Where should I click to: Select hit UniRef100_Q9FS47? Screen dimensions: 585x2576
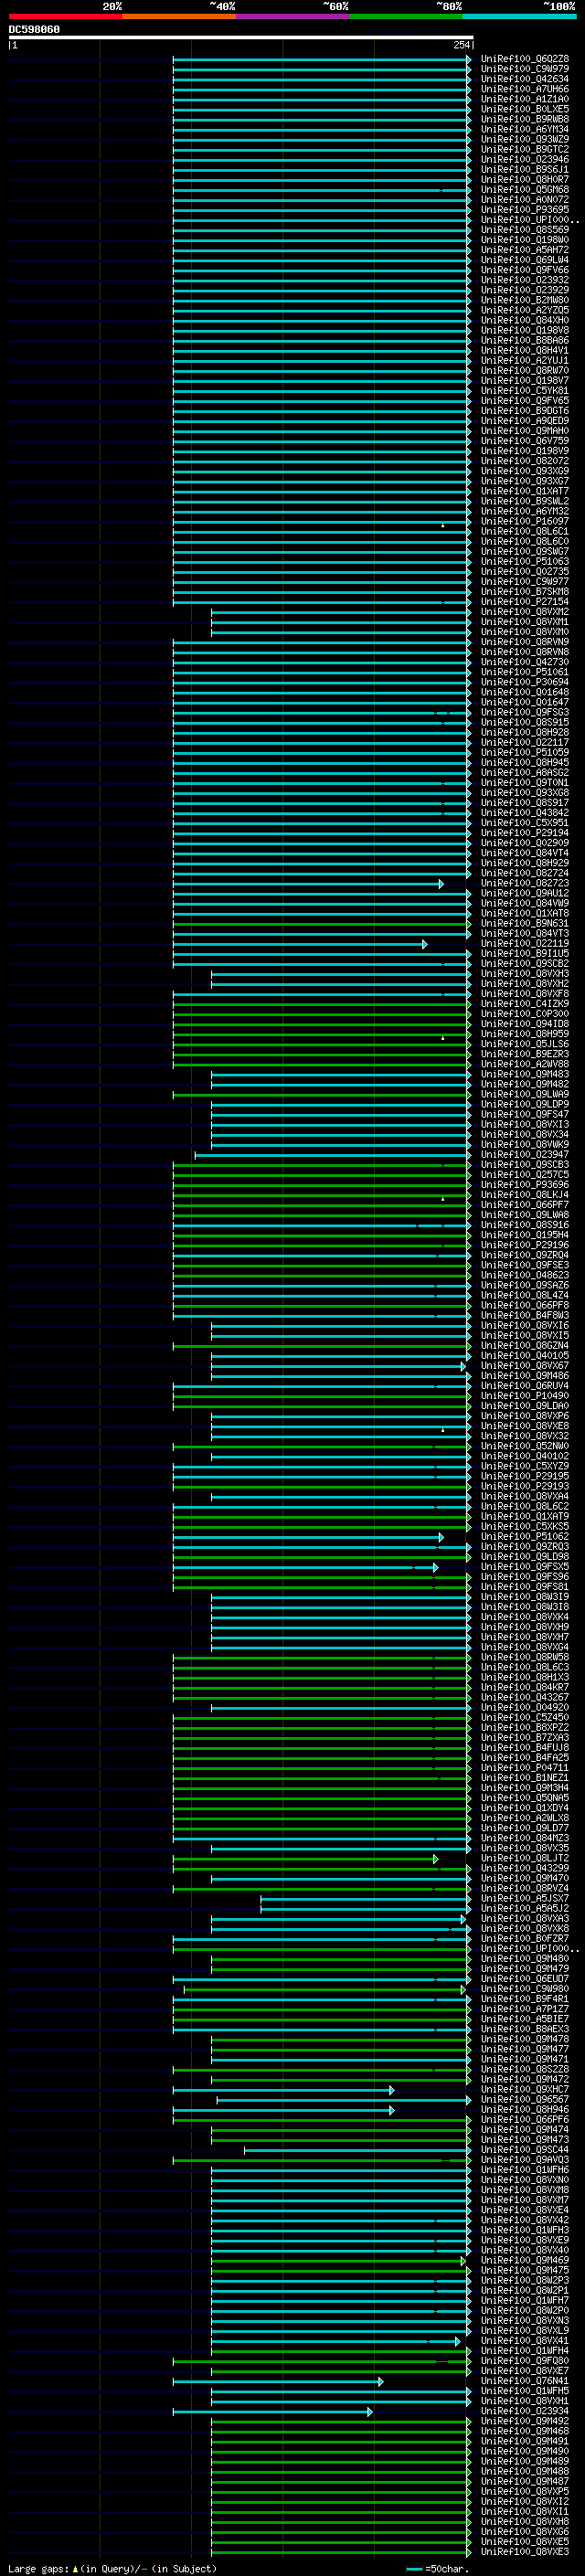tap(525, 1114)
